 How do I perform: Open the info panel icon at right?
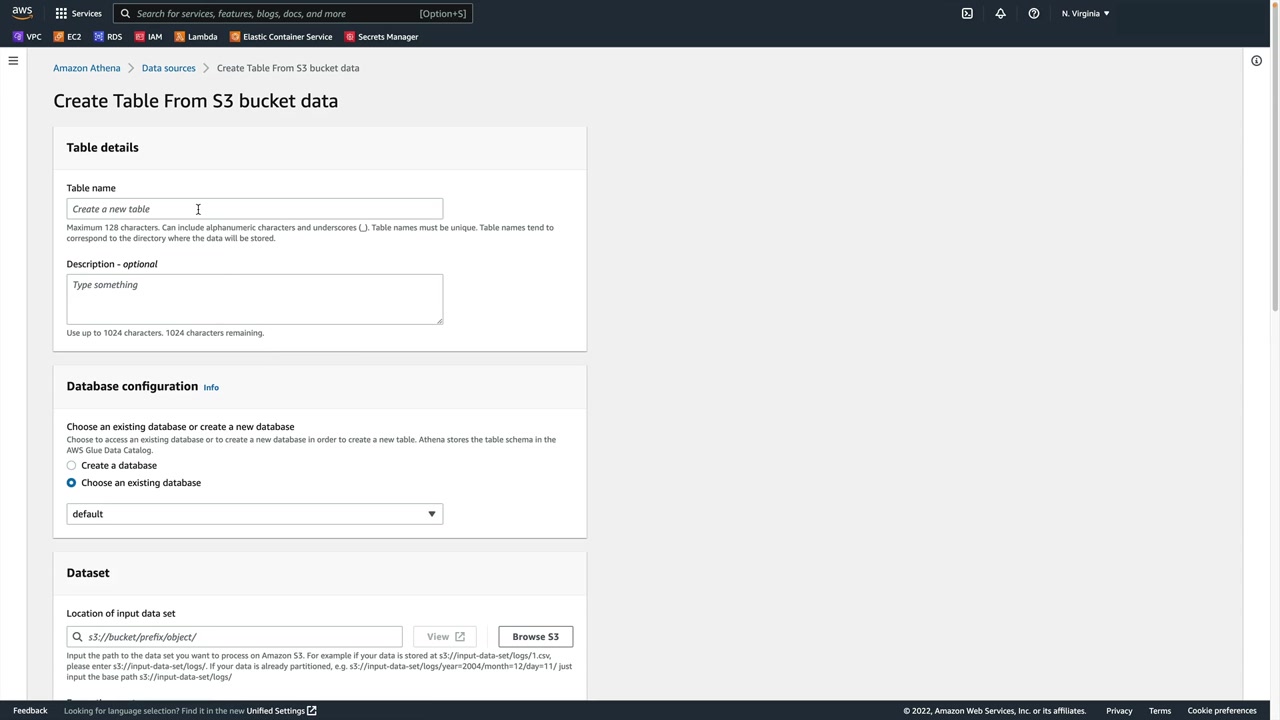pos(1256,61)
